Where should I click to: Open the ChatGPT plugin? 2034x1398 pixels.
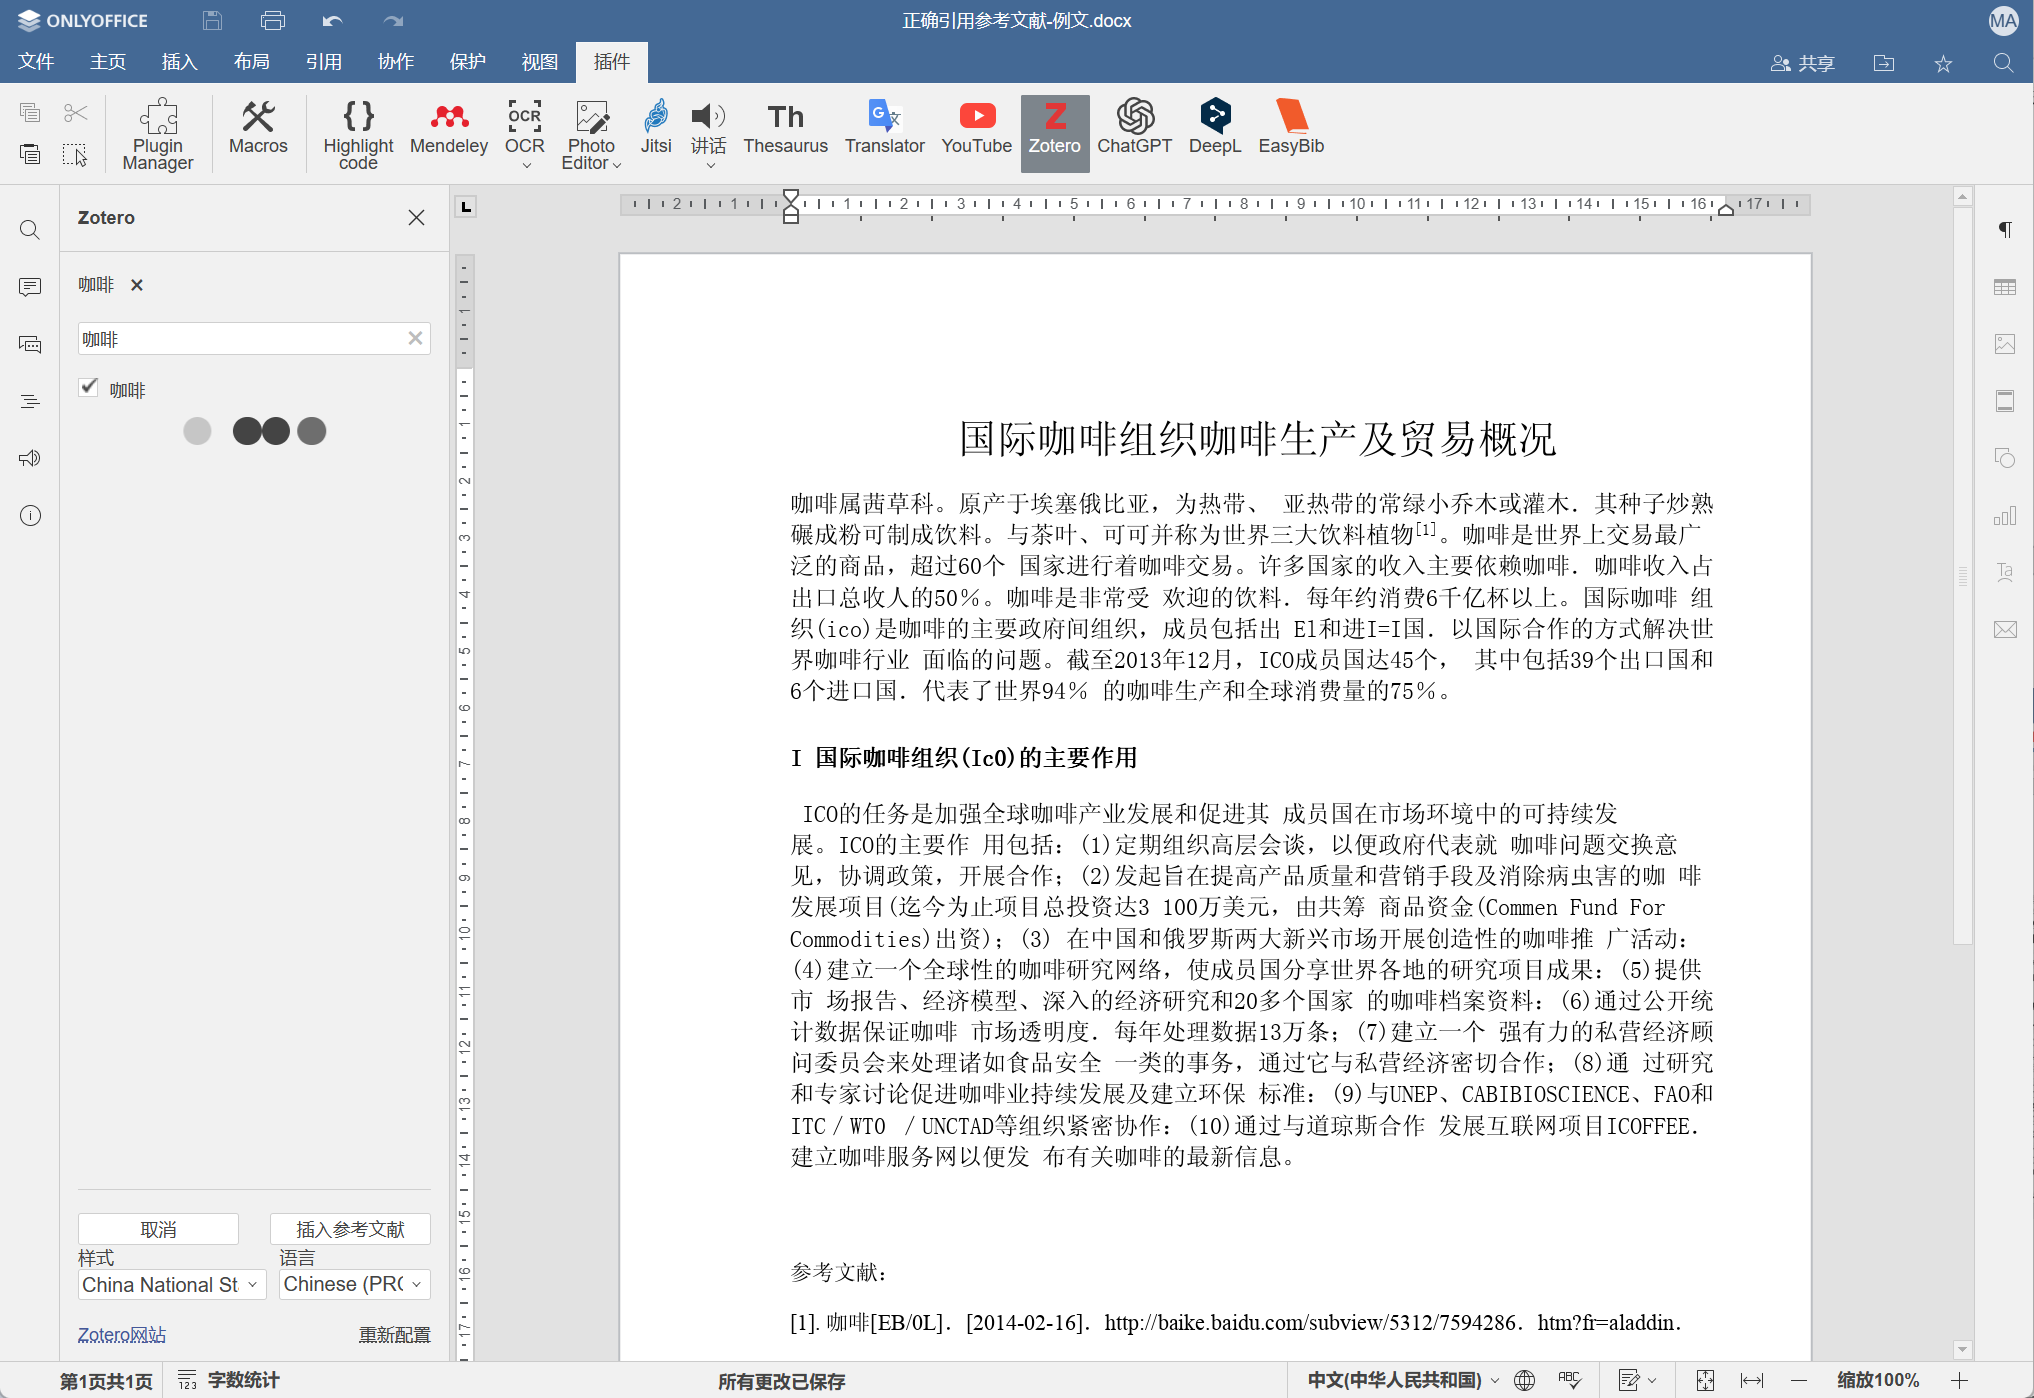(1134, 130)
